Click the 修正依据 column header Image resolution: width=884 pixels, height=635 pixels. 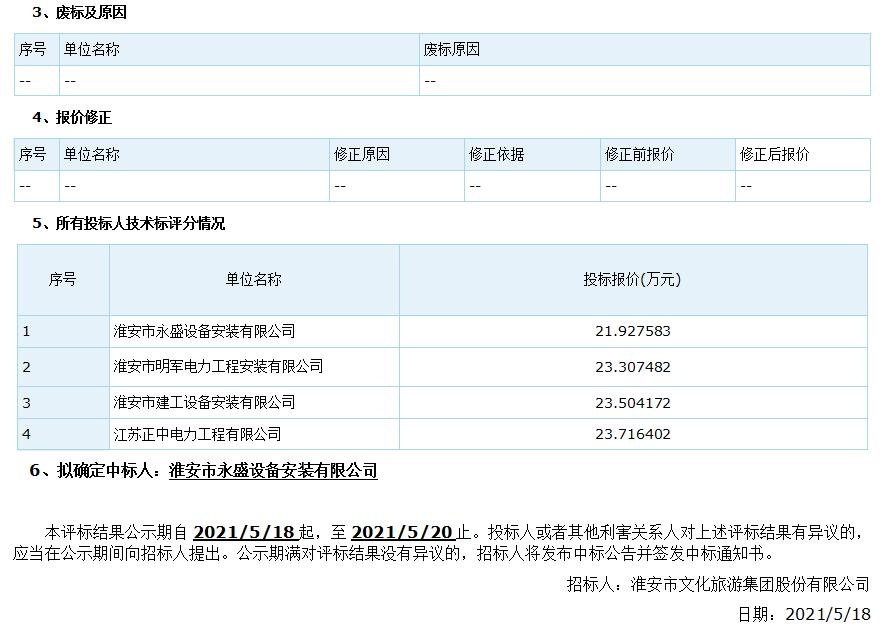click(x=498, y=155)
